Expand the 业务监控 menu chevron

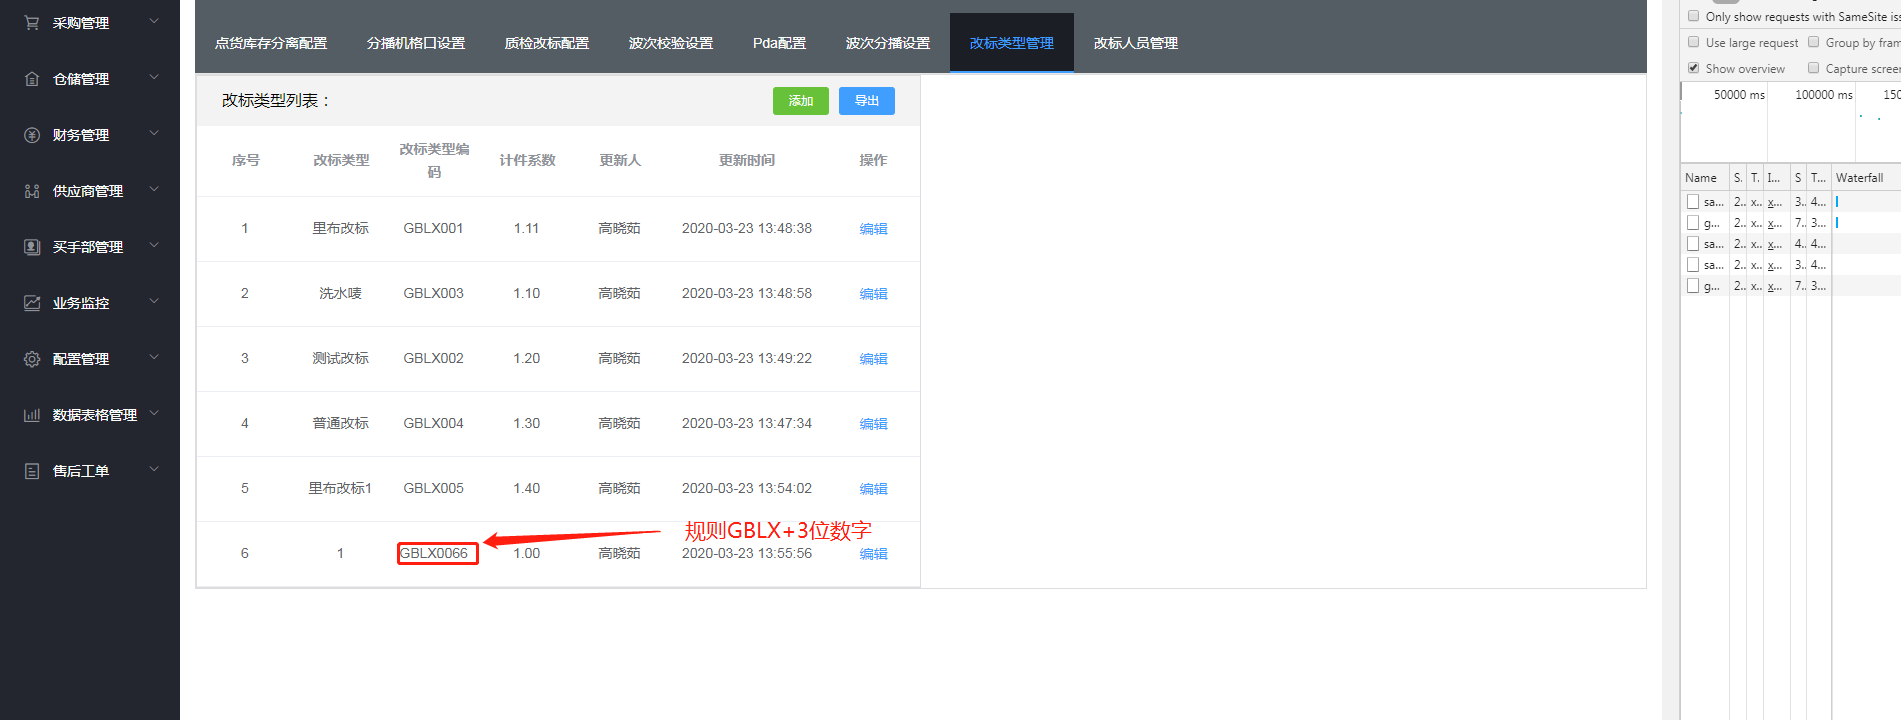pos(154,301)
